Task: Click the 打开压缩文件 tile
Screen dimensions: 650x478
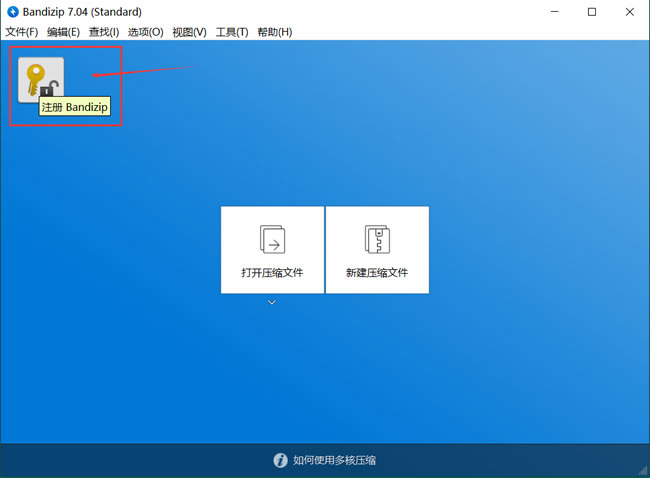Action: [272, 250]
